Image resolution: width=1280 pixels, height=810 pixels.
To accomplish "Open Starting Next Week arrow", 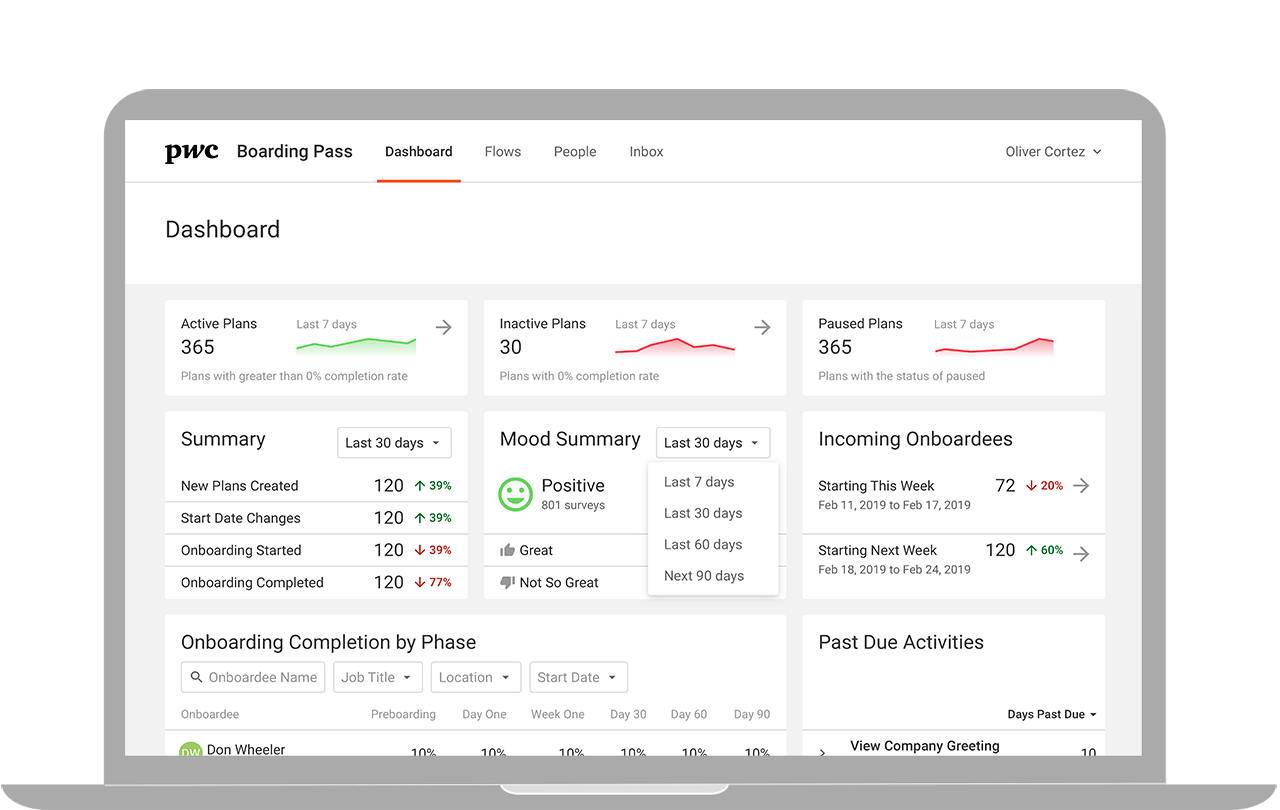I will pyautogui.click(x=1081, y=554).
